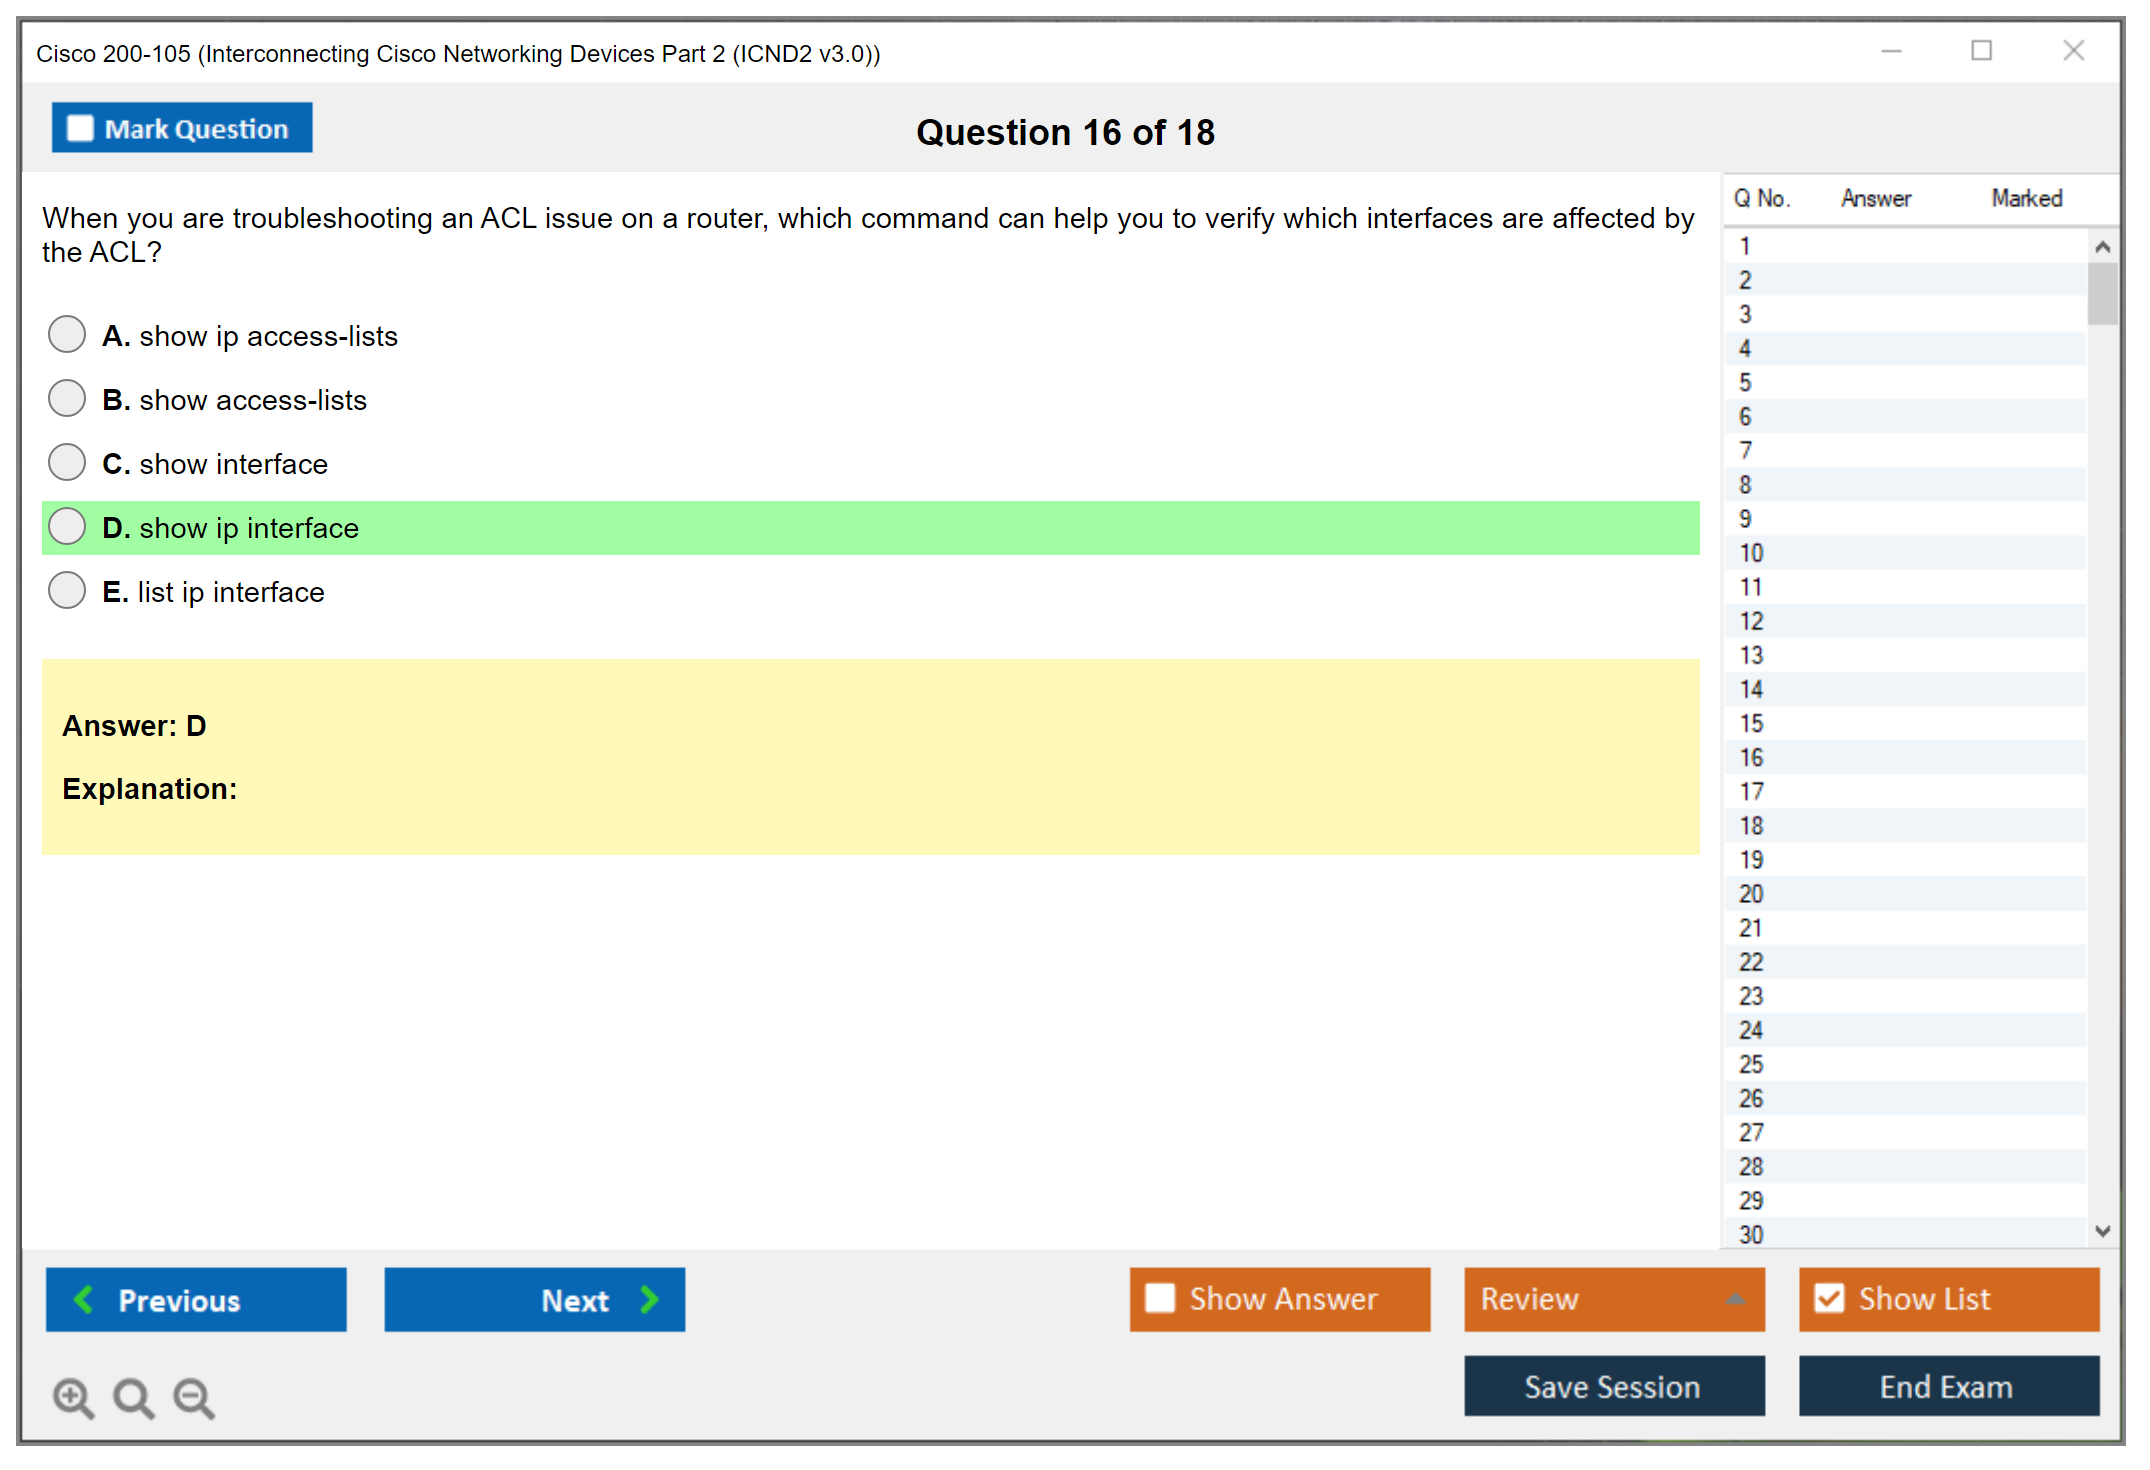Image resolution: width=2150 pixels, height=1470 pixels.
Task: Click the zoom out magnifier icon
Action: [x=193, y=1397]
